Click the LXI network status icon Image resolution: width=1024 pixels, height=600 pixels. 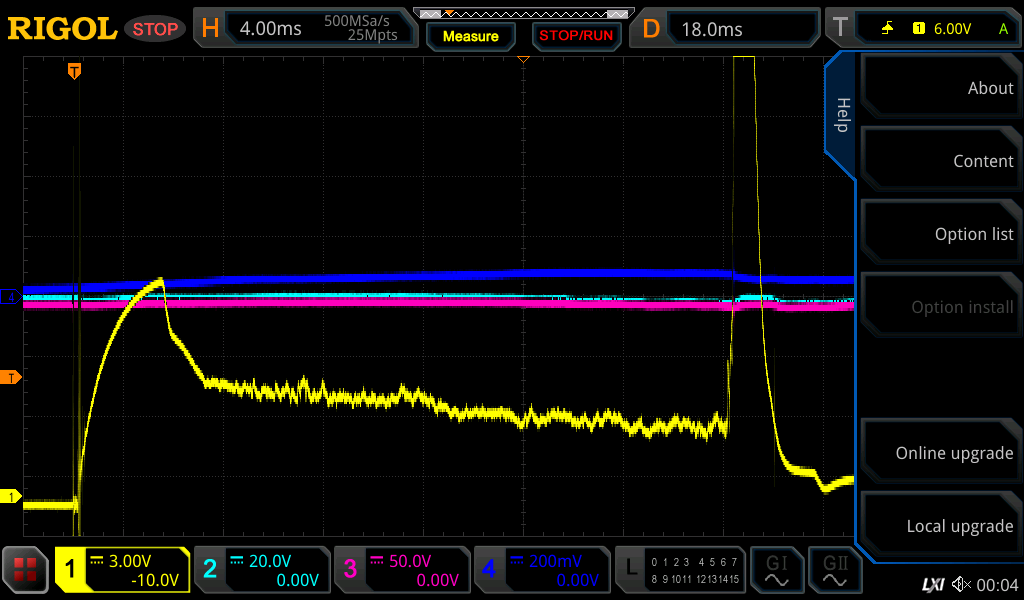932,584
